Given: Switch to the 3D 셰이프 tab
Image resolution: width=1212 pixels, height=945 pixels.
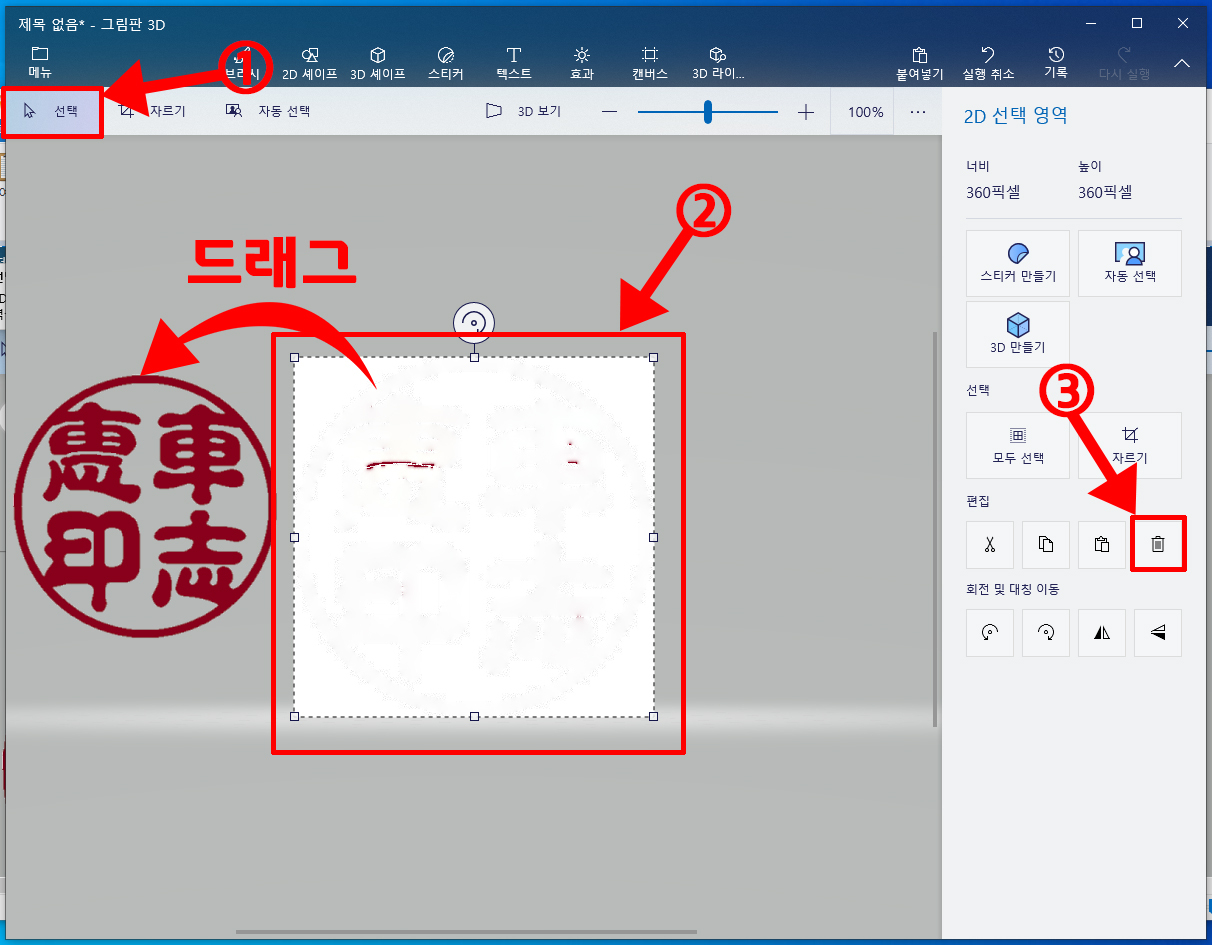Looking at the screenshot, I should click(x=378, y=62).
